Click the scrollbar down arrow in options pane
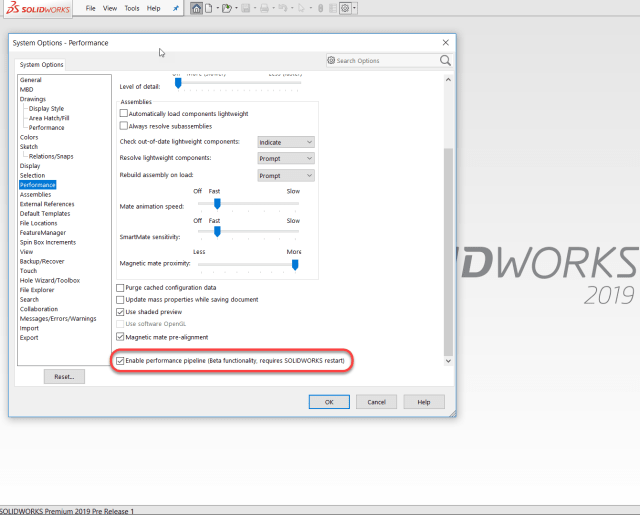 point(448,361)
